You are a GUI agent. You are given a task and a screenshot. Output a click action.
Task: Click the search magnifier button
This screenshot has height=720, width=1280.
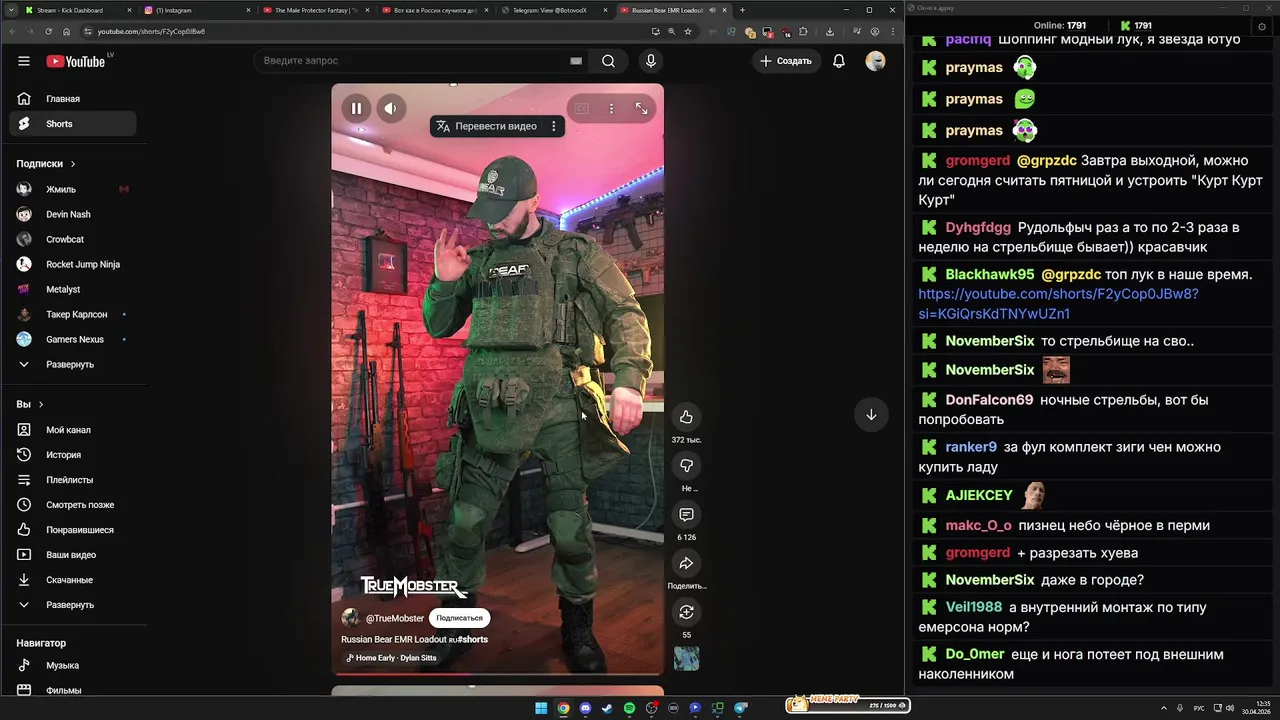click(608, 61)
